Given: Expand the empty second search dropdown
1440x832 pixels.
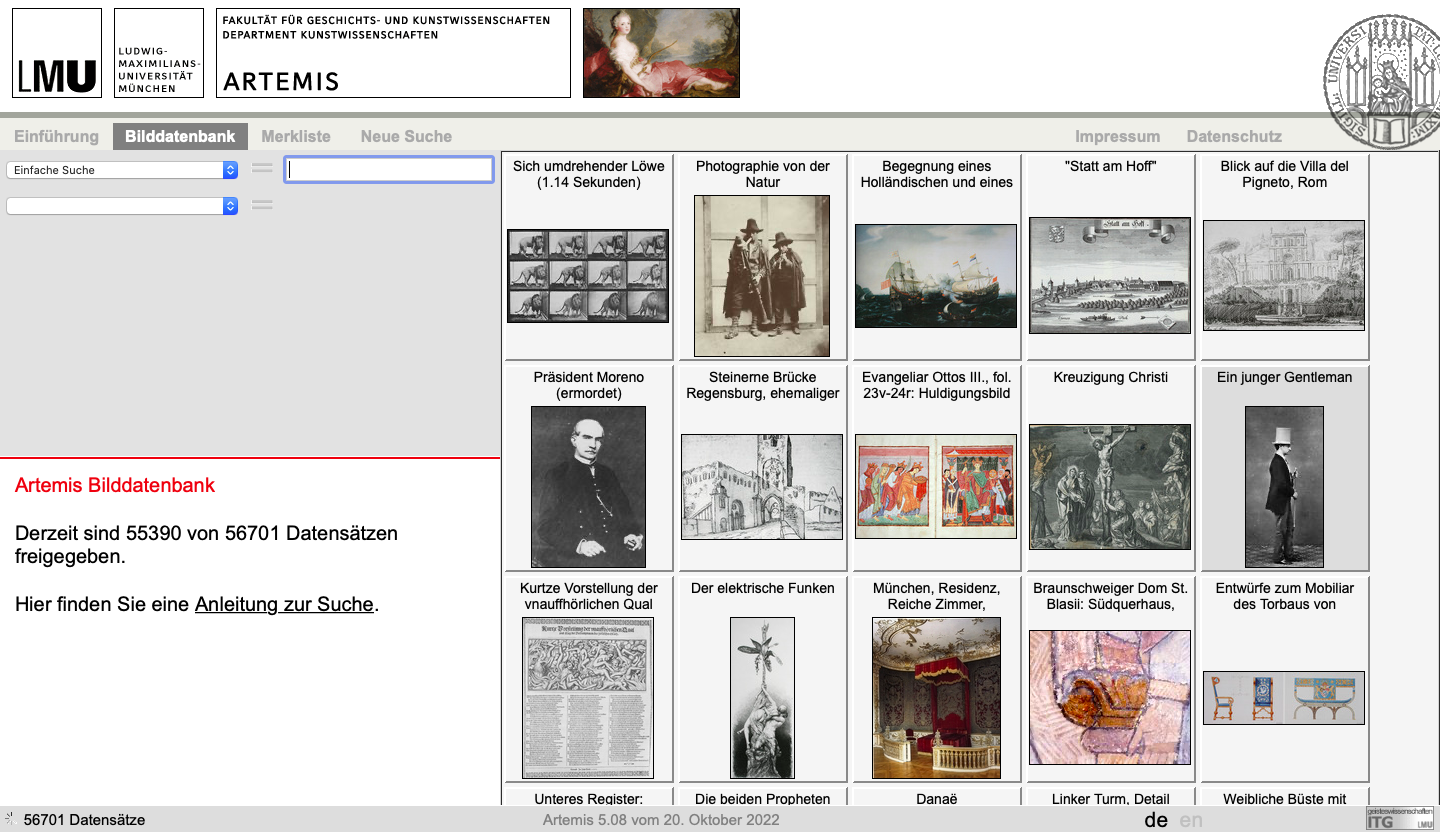Looking at the screenshot, I should pos(122,205).
